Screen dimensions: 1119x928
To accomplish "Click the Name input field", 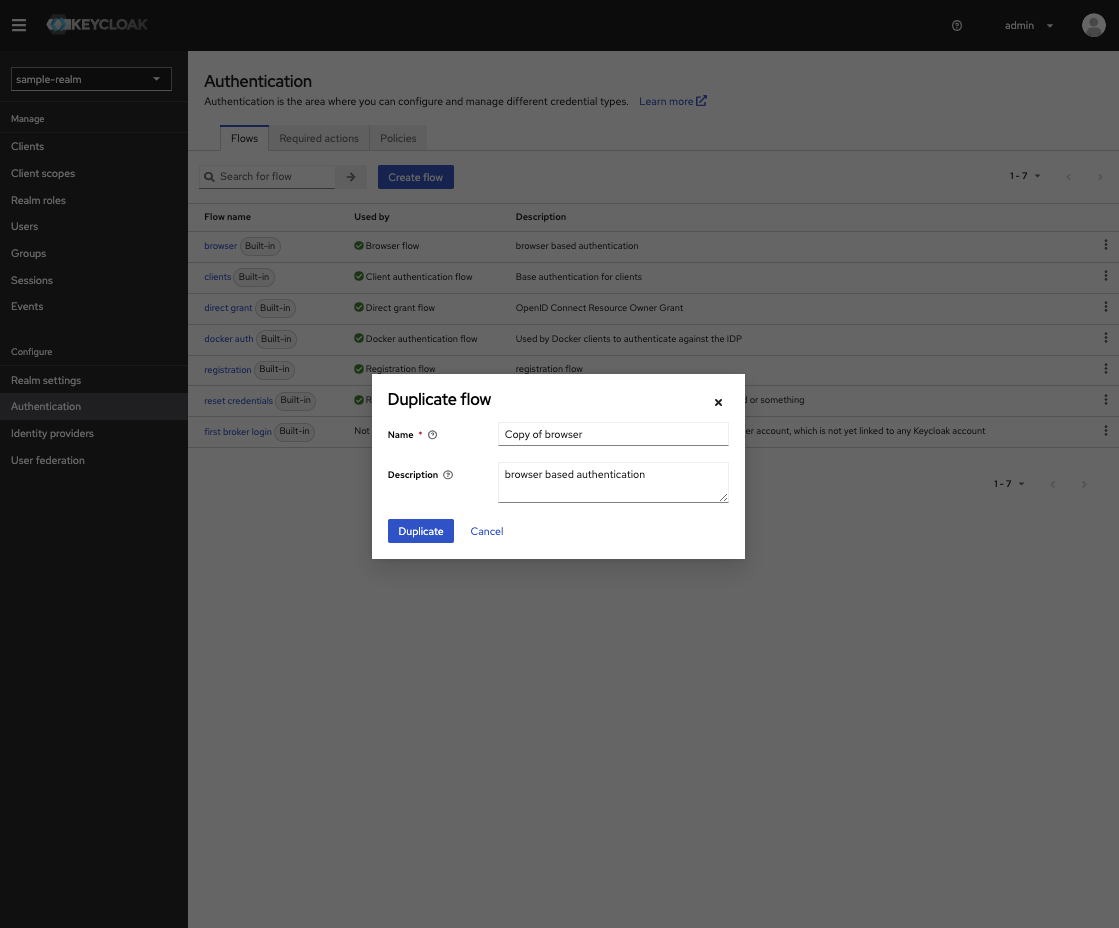I will [613, 434].
